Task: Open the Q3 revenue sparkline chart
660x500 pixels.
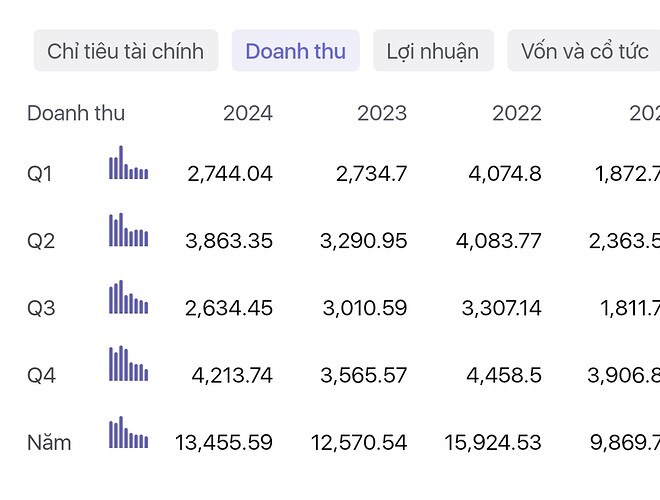Action: tap(128, 297)
